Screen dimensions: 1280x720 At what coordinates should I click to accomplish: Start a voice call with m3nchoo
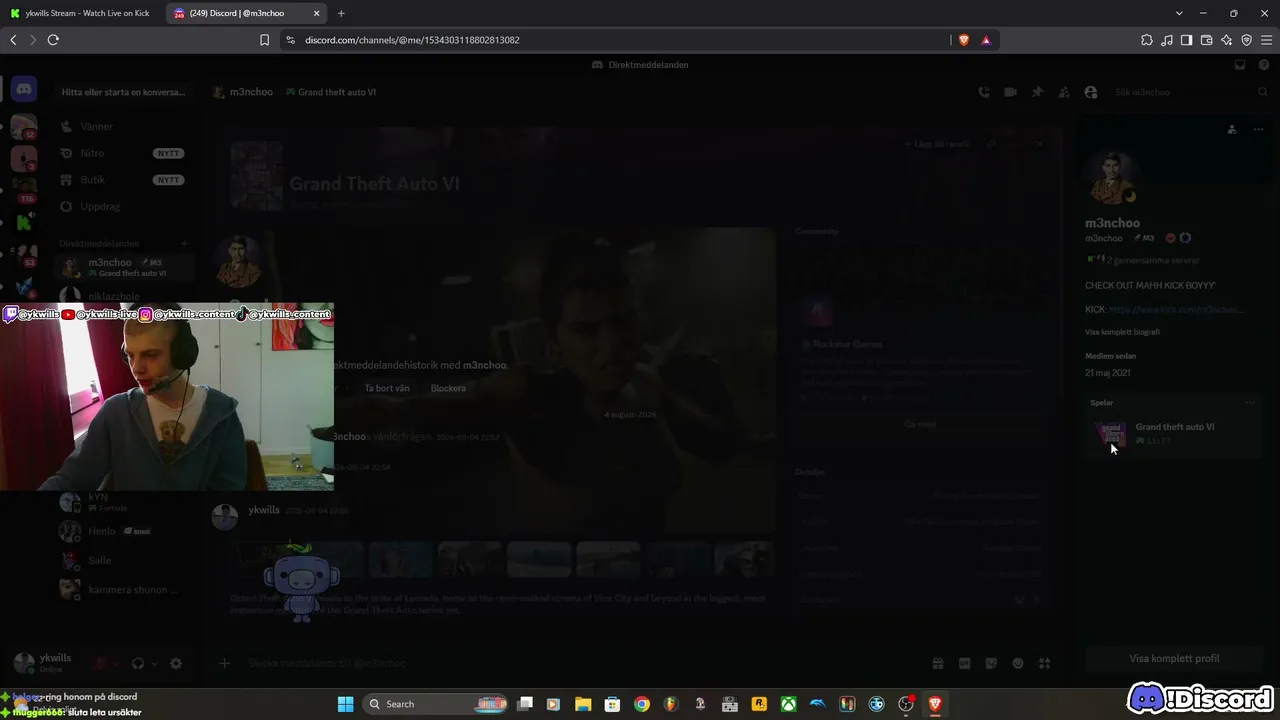tap(984, 92)
